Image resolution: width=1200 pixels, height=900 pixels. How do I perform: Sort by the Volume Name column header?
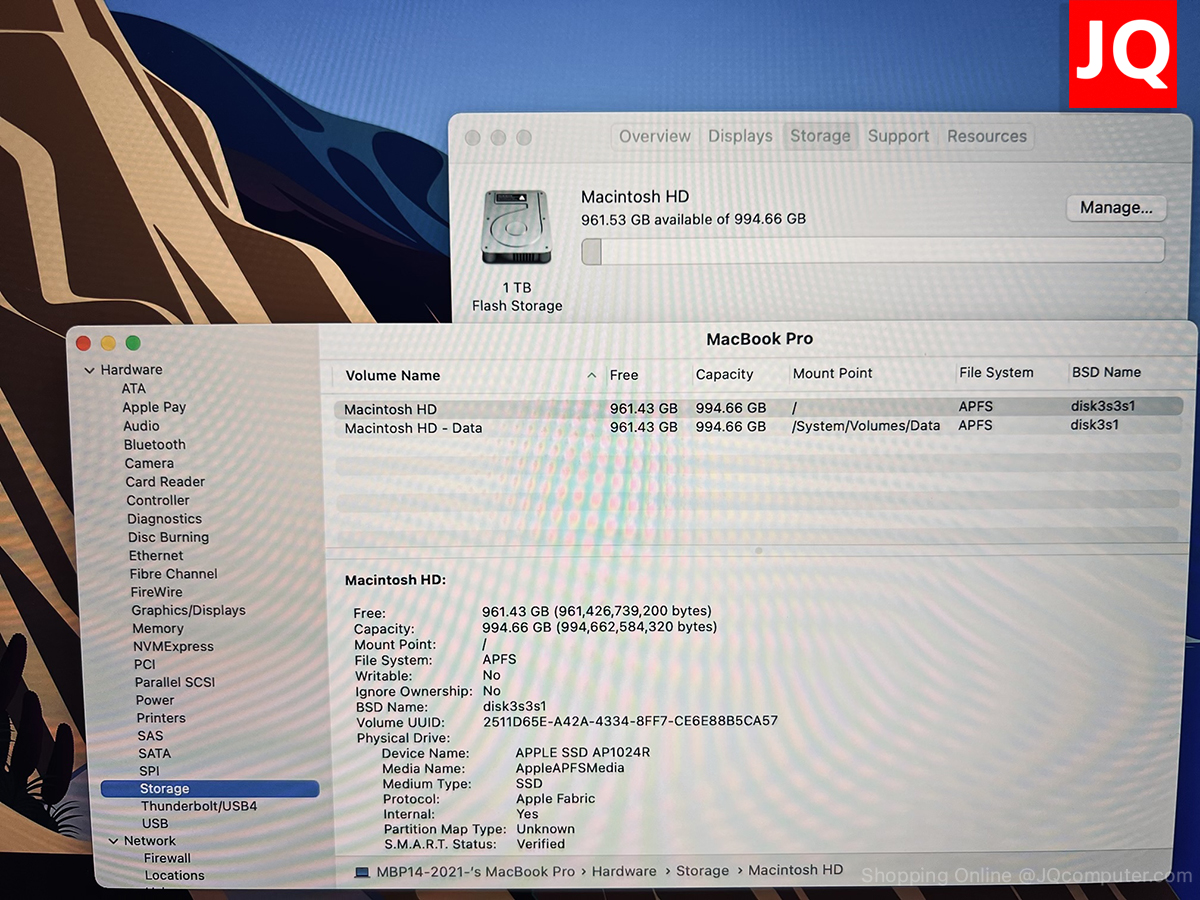tap(392, 376)
